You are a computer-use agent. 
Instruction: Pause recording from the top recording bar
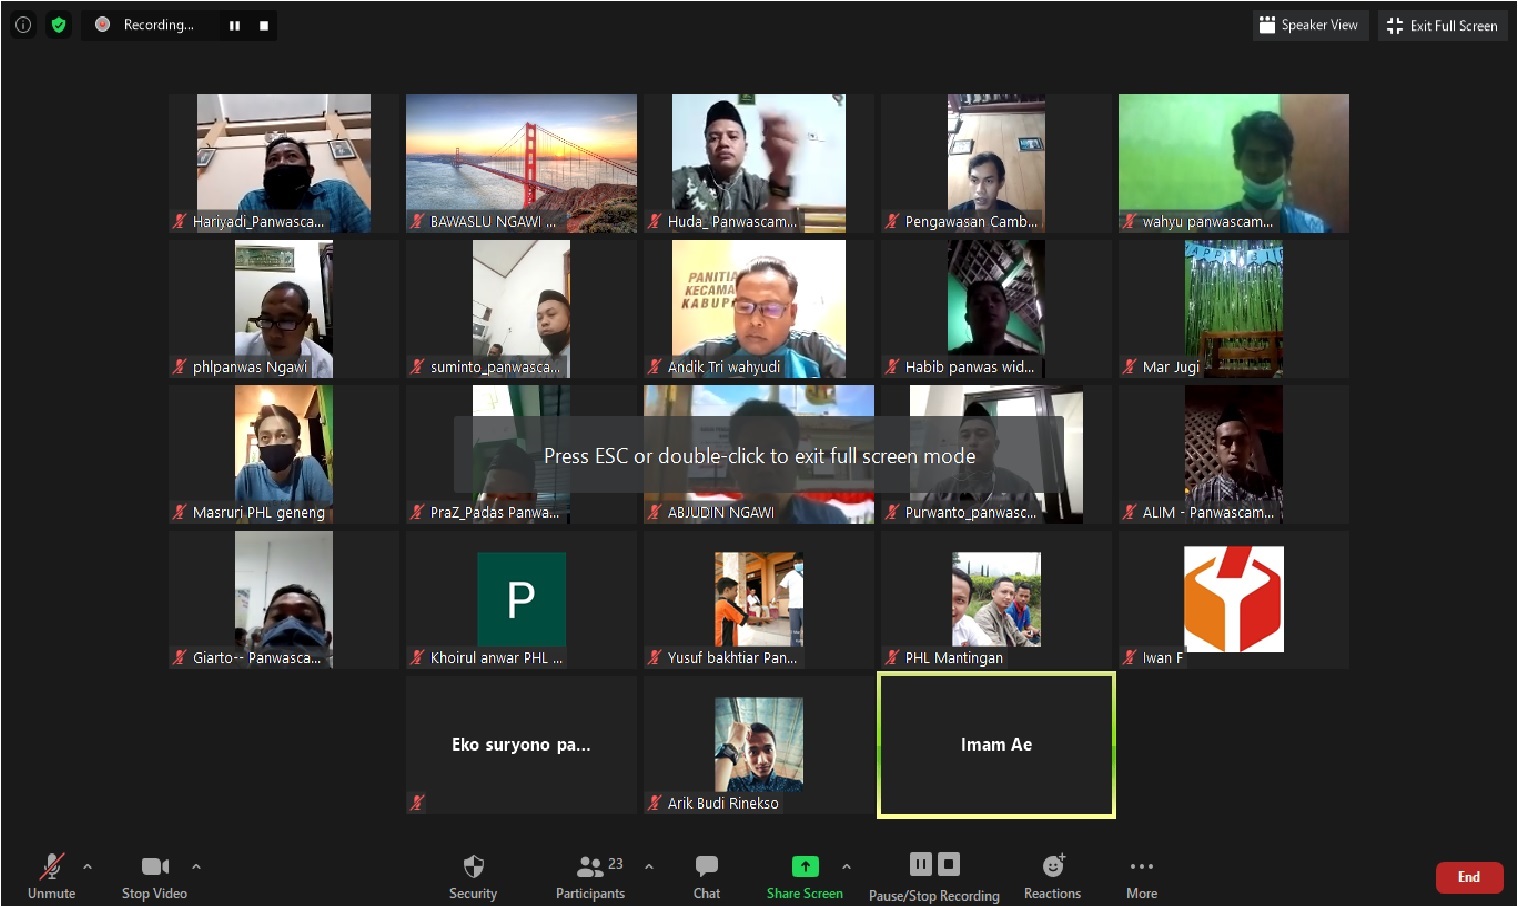coord(235,26)
